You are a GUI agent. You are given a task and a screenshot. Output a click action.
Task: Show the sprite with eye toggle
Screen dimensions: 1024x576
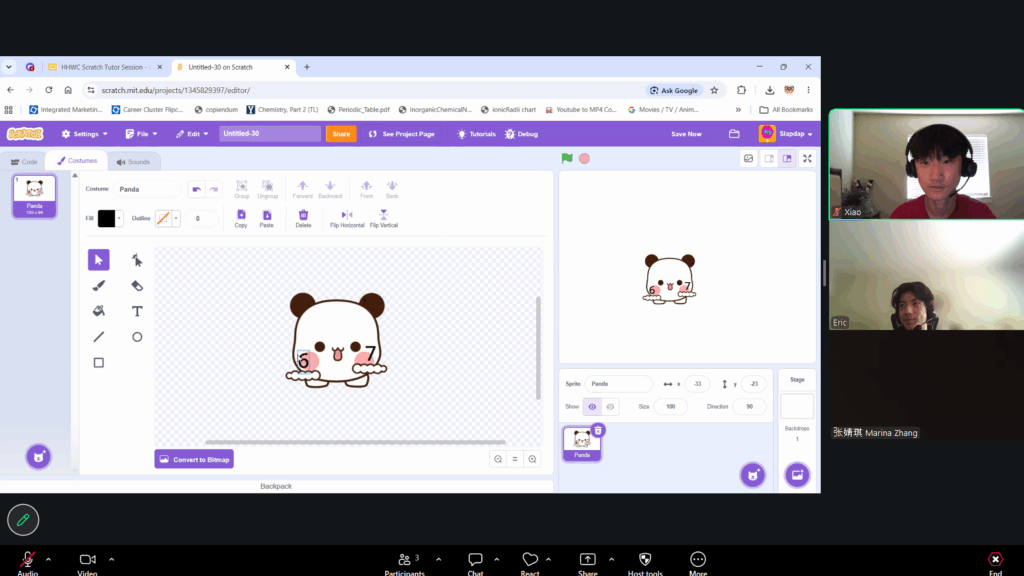[x=592, y=407]
